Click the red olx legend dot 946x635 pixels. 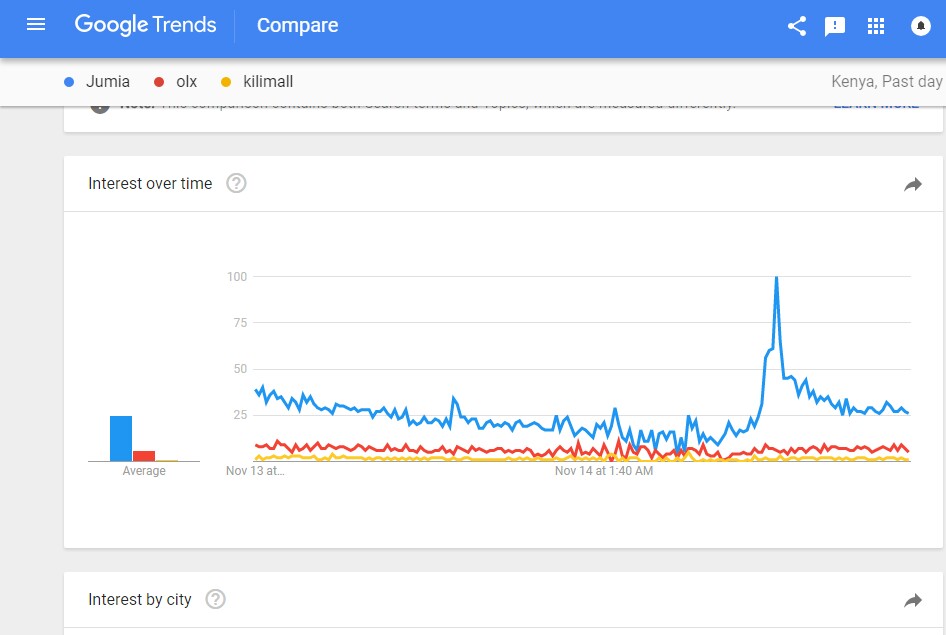[159, 82]
